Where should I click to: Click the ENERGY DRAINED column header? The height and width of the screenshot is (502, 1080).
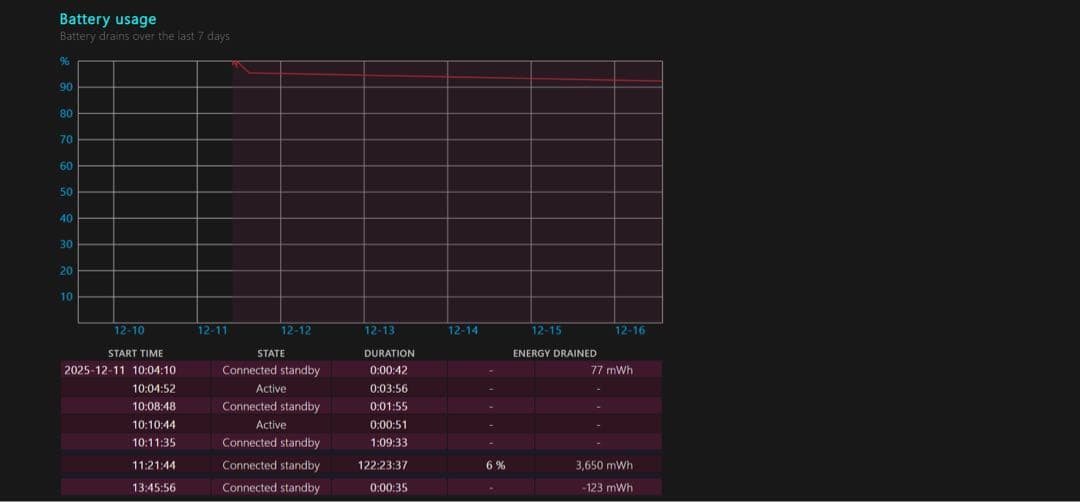click(x=554, y=353)
